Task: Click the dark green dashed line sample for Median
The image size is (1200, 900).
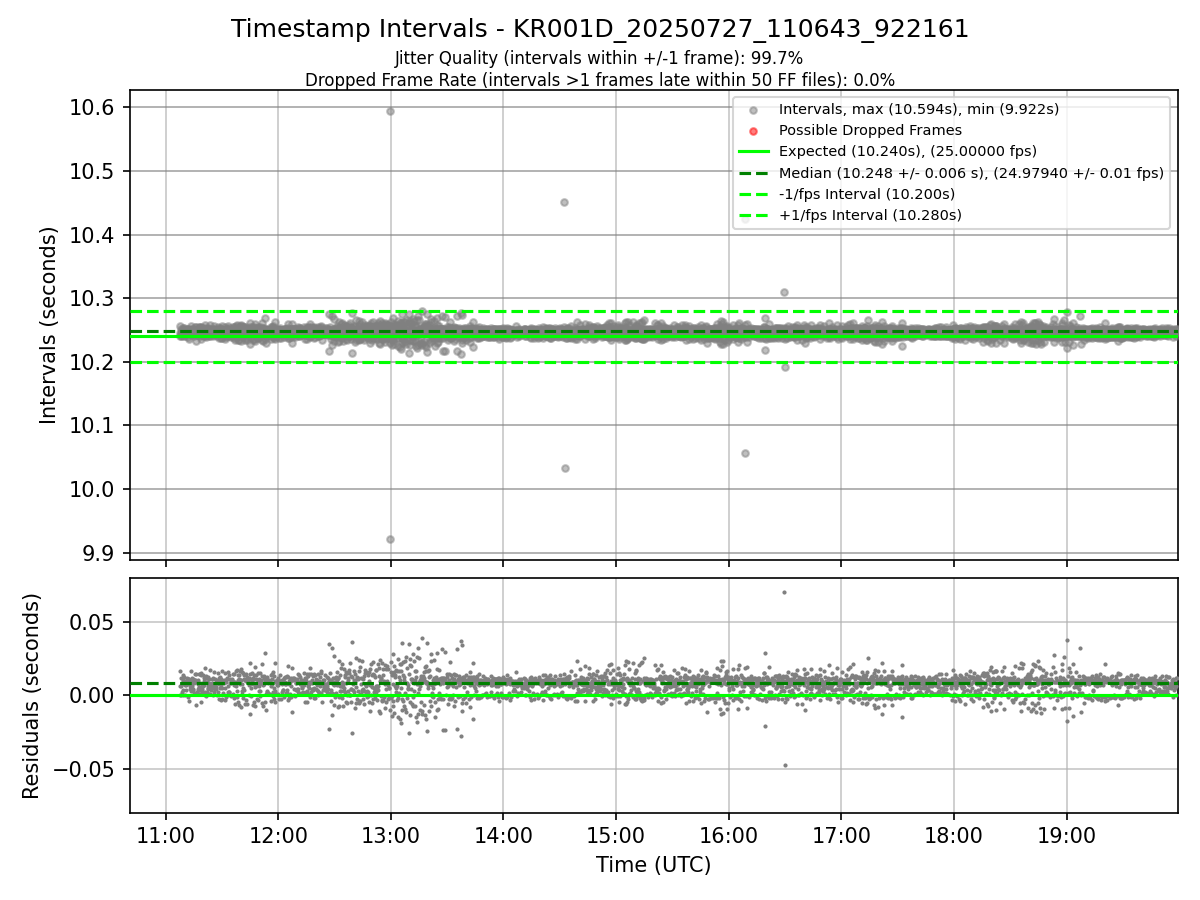Action: click(x=754, y=173)
